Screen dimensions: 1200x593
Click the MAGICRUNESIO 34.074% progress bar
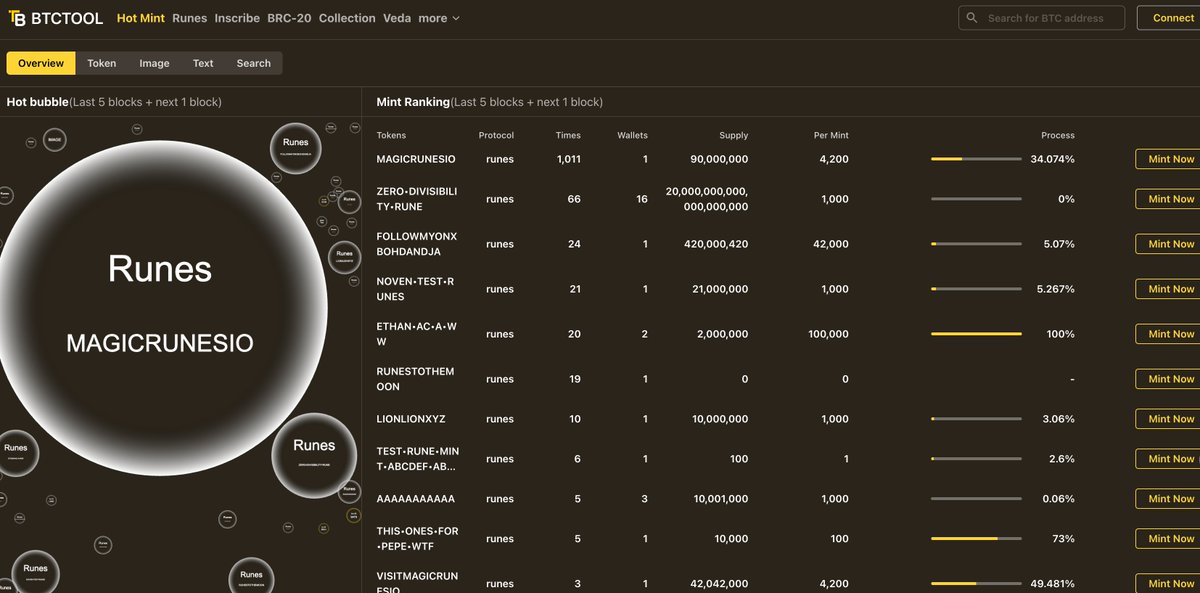tap(976, 159)
